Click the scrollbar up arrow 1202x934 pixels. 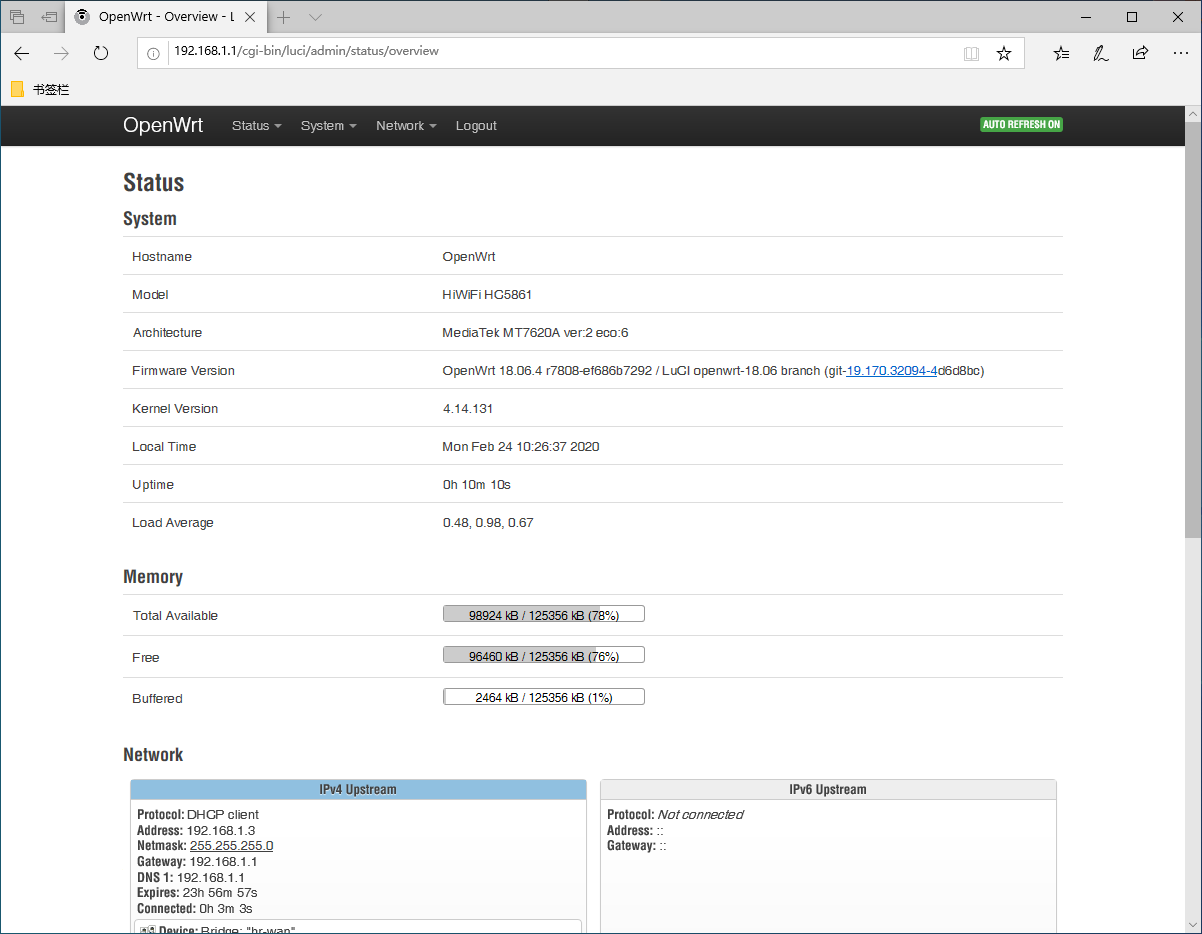(x=1193, y=114)
